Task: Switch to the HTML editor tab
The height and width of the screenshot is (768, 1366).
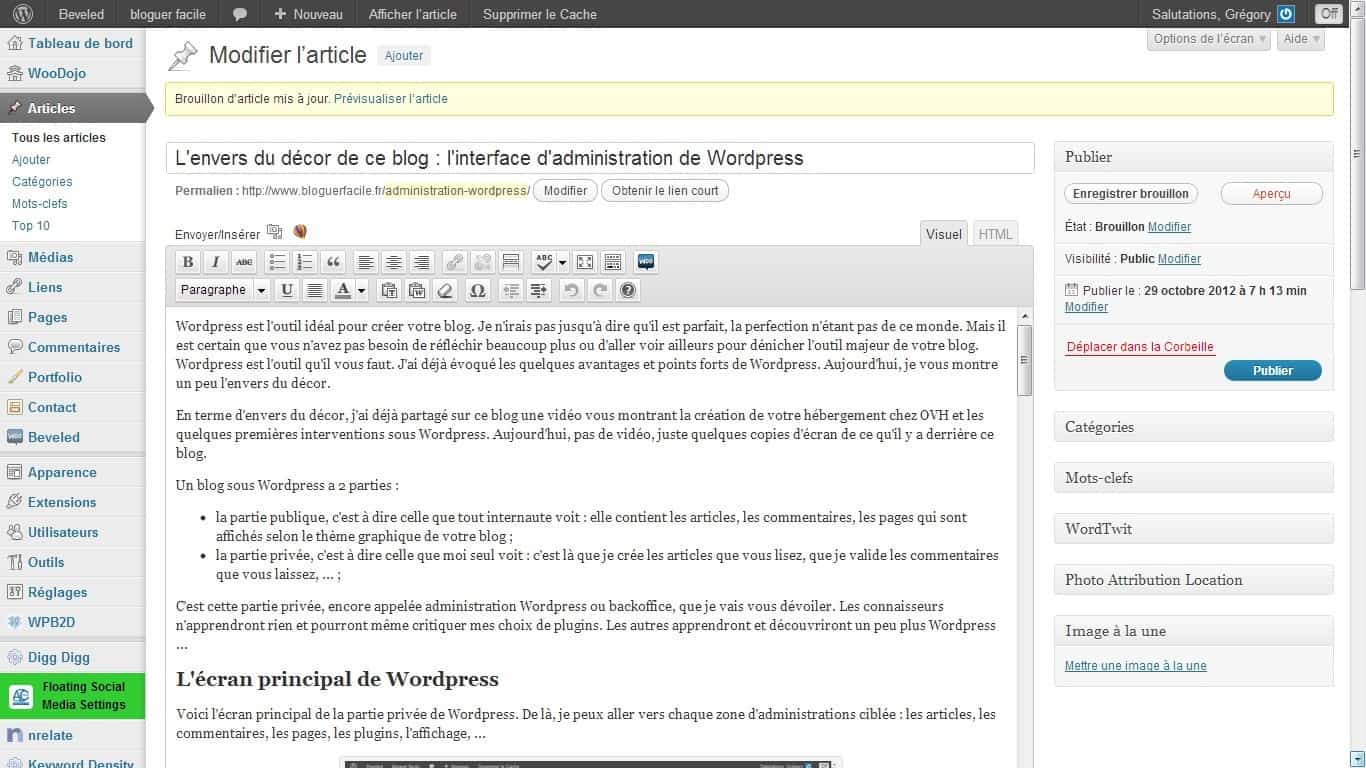Action: click(x=995, y=234)
